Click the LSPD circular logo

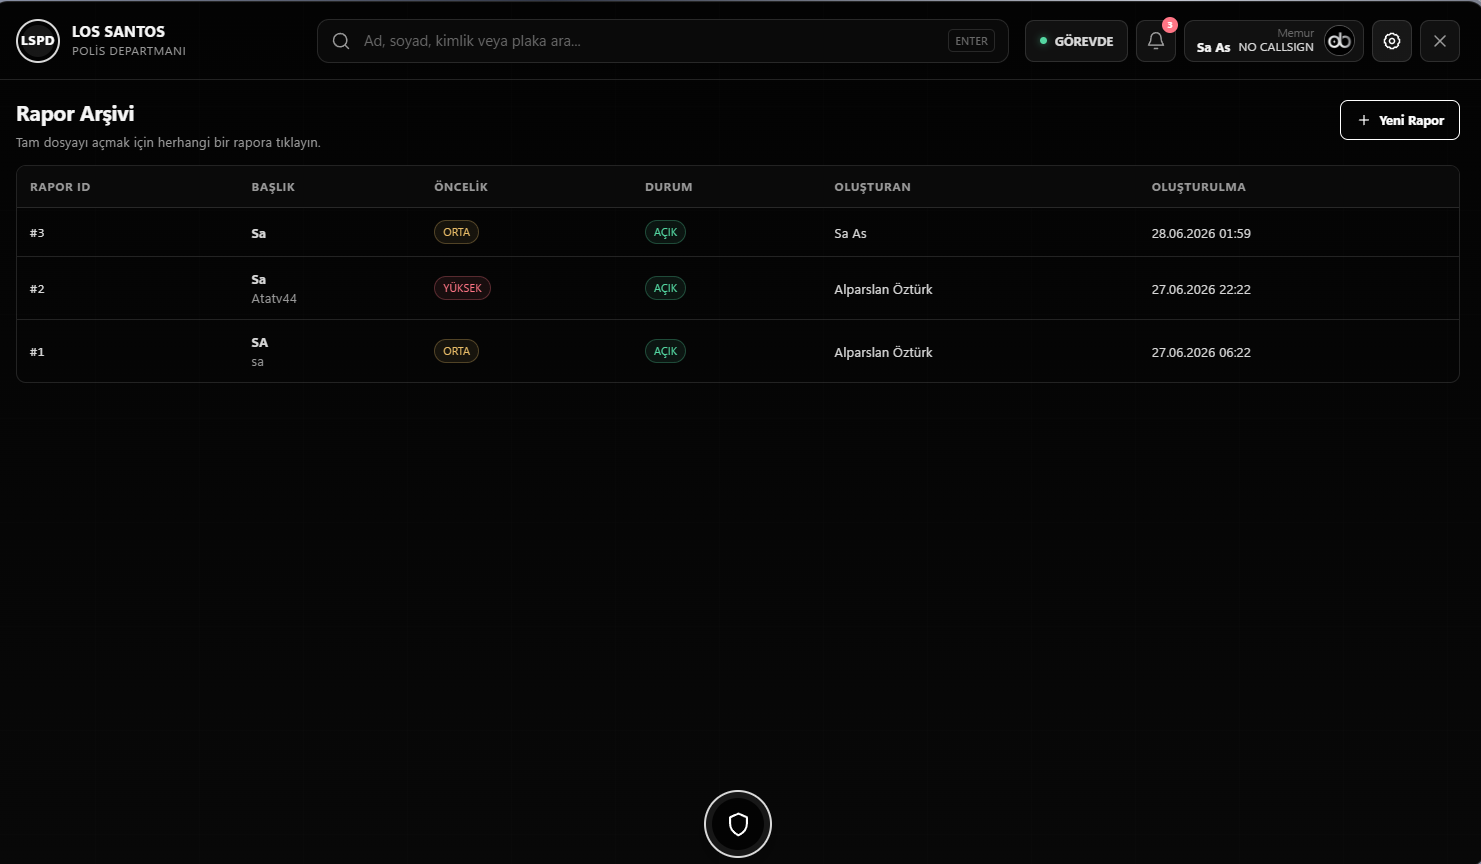(x=38, y=41)
